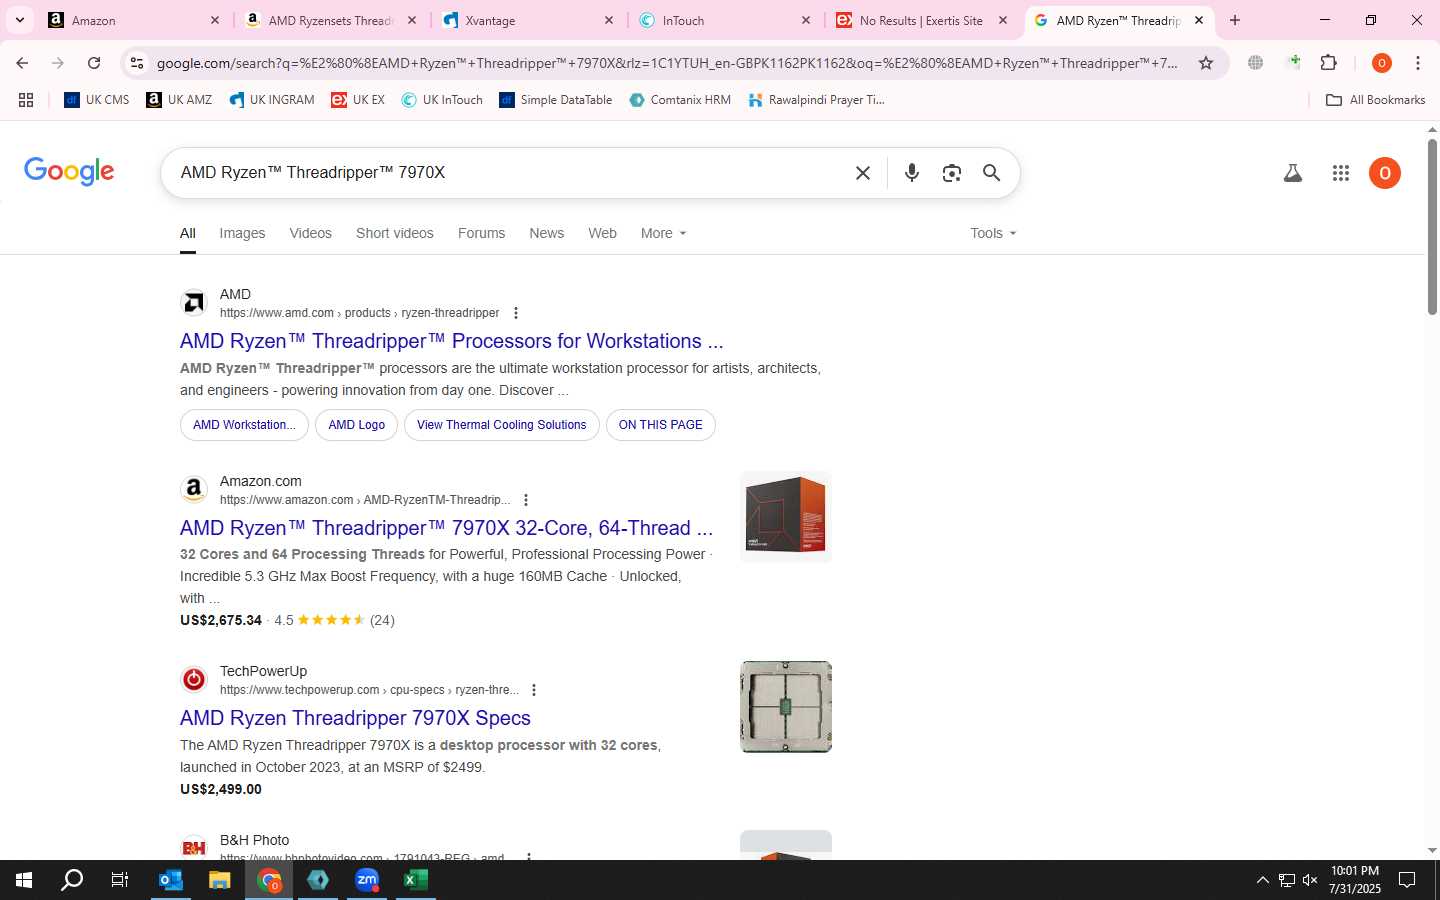1440x900 pixels.
Task: Switch to the Xvantage browser tab
Action: tap(530, 20)
